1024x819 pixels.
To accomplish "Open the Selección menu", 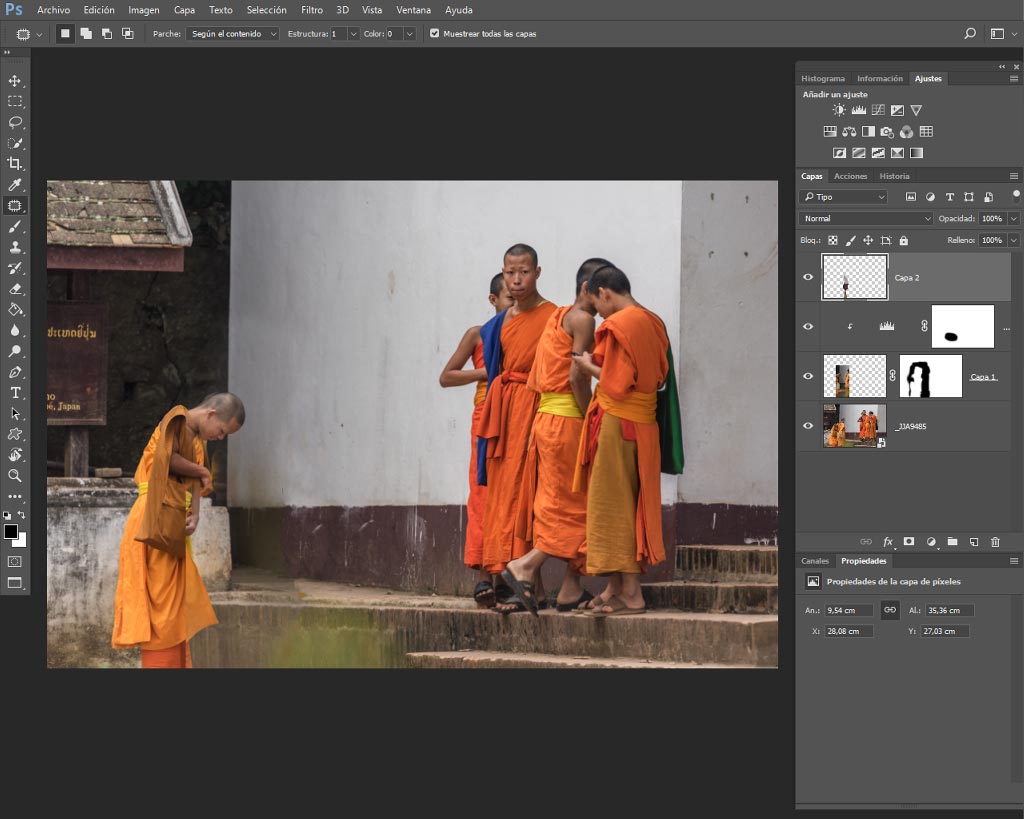I will tap(266, 10).
